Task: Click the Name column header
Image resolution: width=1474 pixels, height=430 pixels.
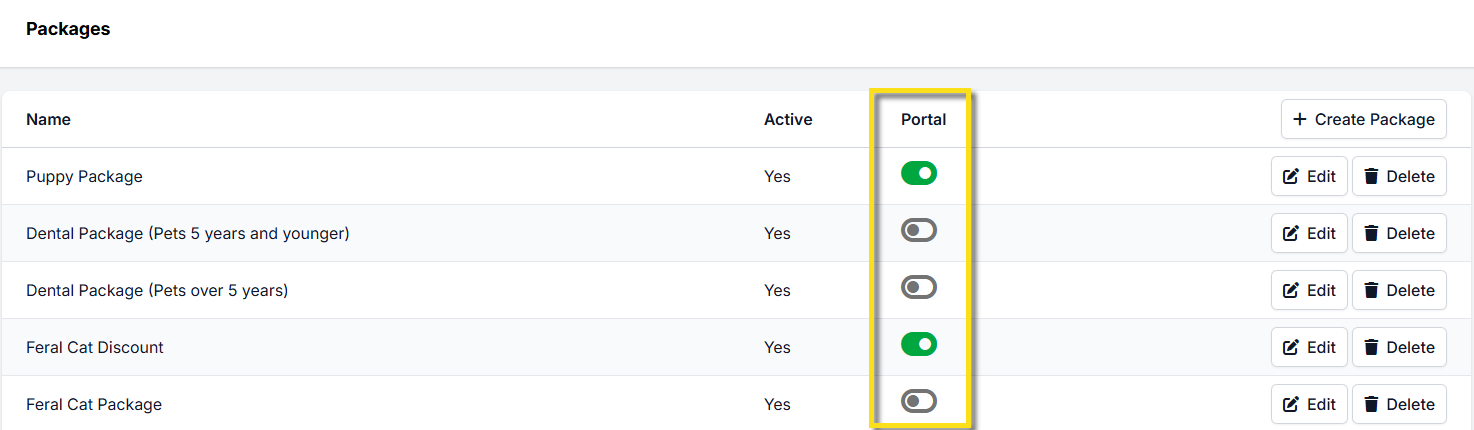Action: pyautogui.click(x=48, y=119)
